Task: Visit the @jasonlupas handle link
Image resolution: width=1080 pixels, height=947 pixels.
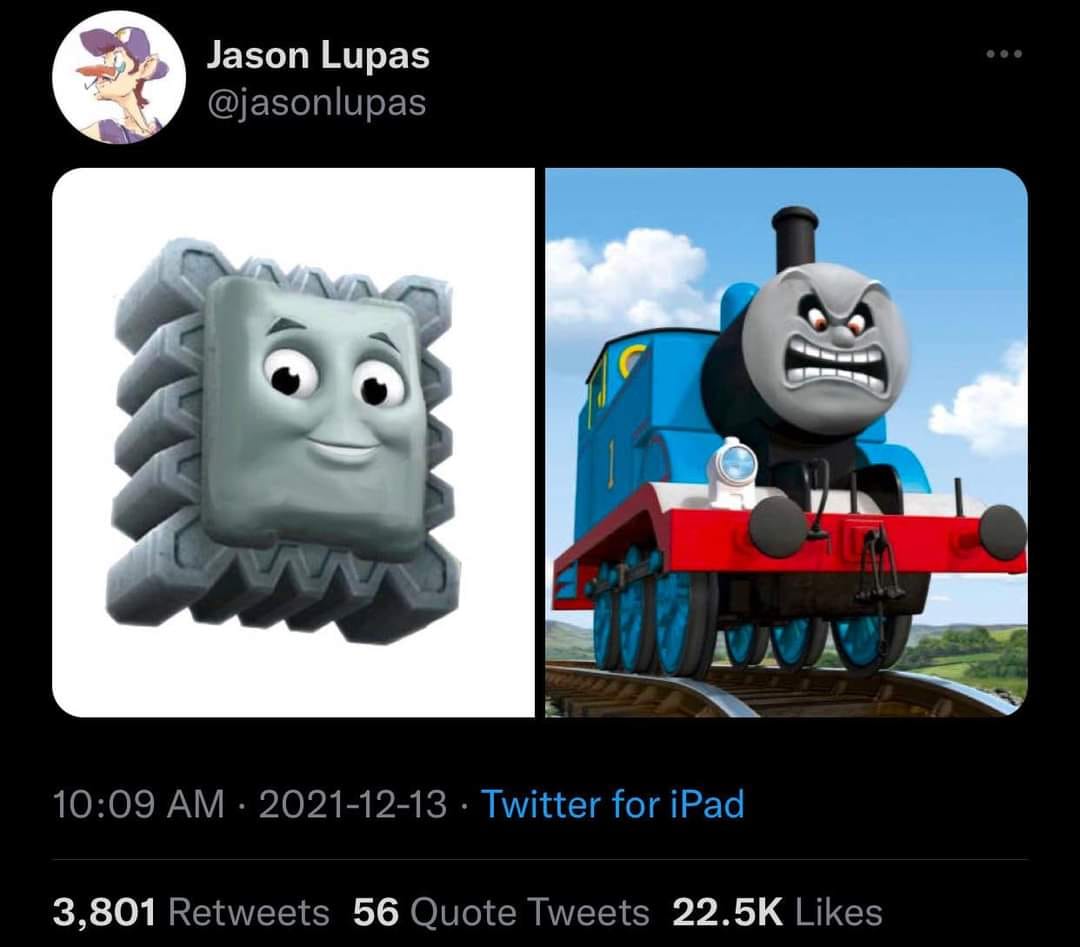Action: click(317, 103)
